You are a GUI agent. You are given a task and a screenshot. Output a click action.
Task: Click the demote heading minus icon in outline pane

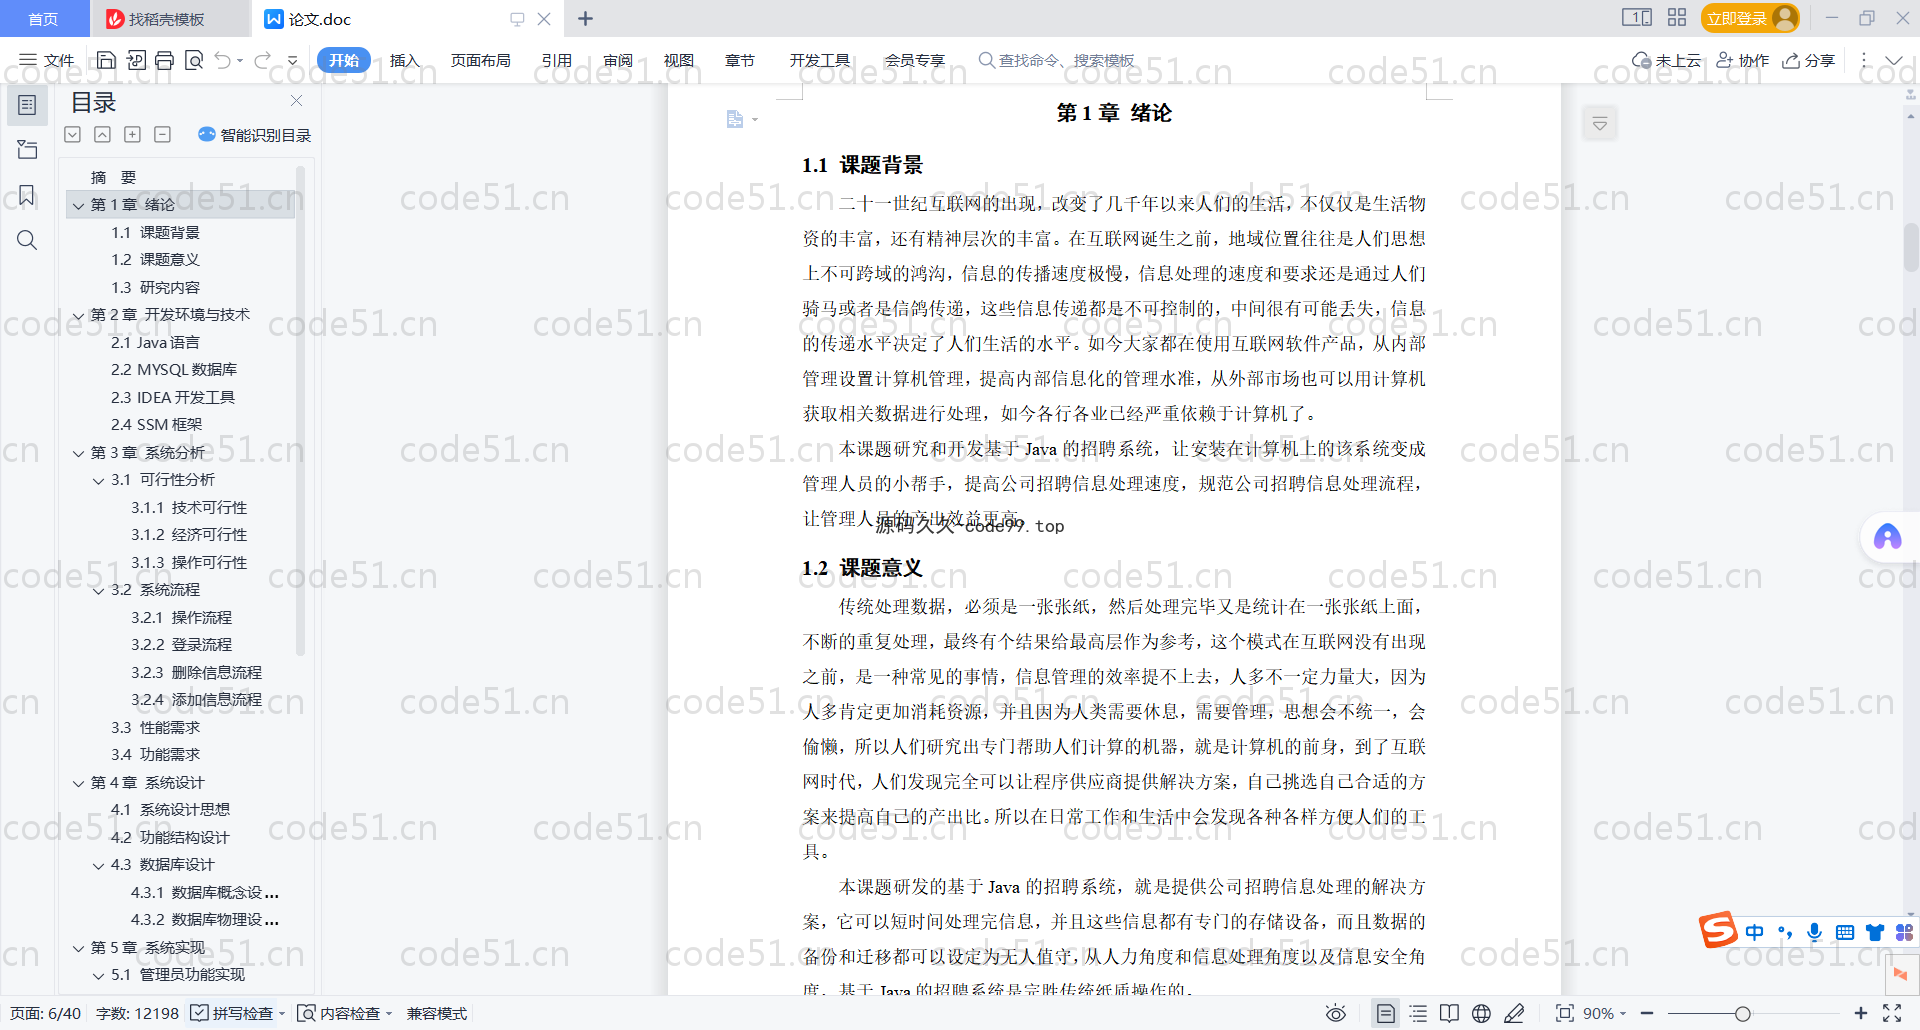pyautogui.click(x=162, y=134)
